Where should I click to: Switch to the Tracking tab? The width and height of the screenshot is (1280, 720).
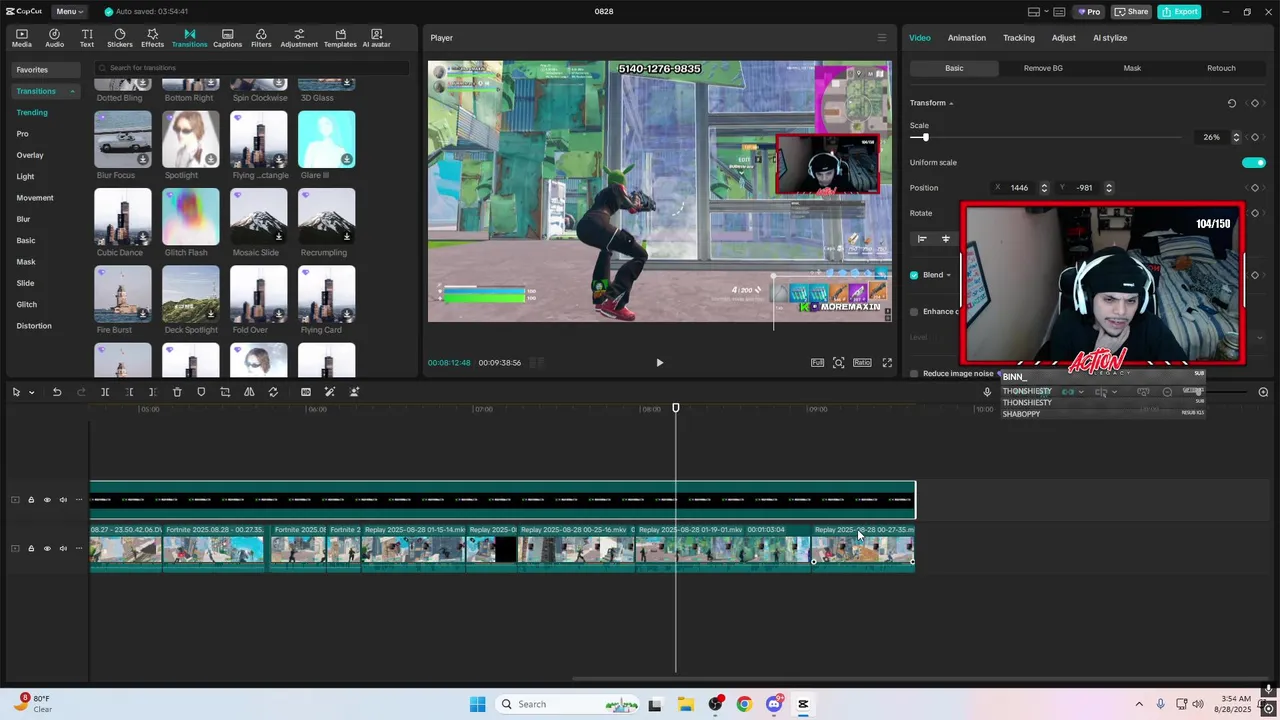point(1019,38)
